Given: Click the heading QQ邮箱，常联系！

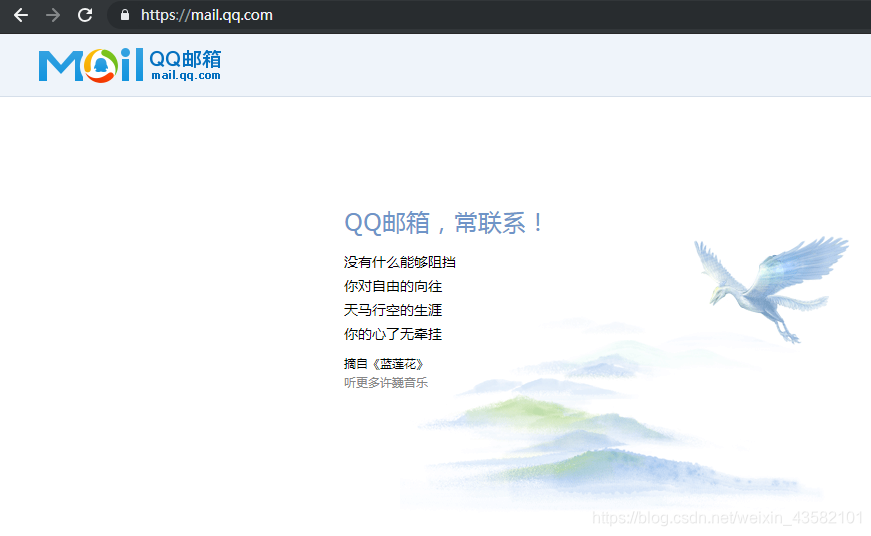Looking at the screenshot, I should click(444, 223).
